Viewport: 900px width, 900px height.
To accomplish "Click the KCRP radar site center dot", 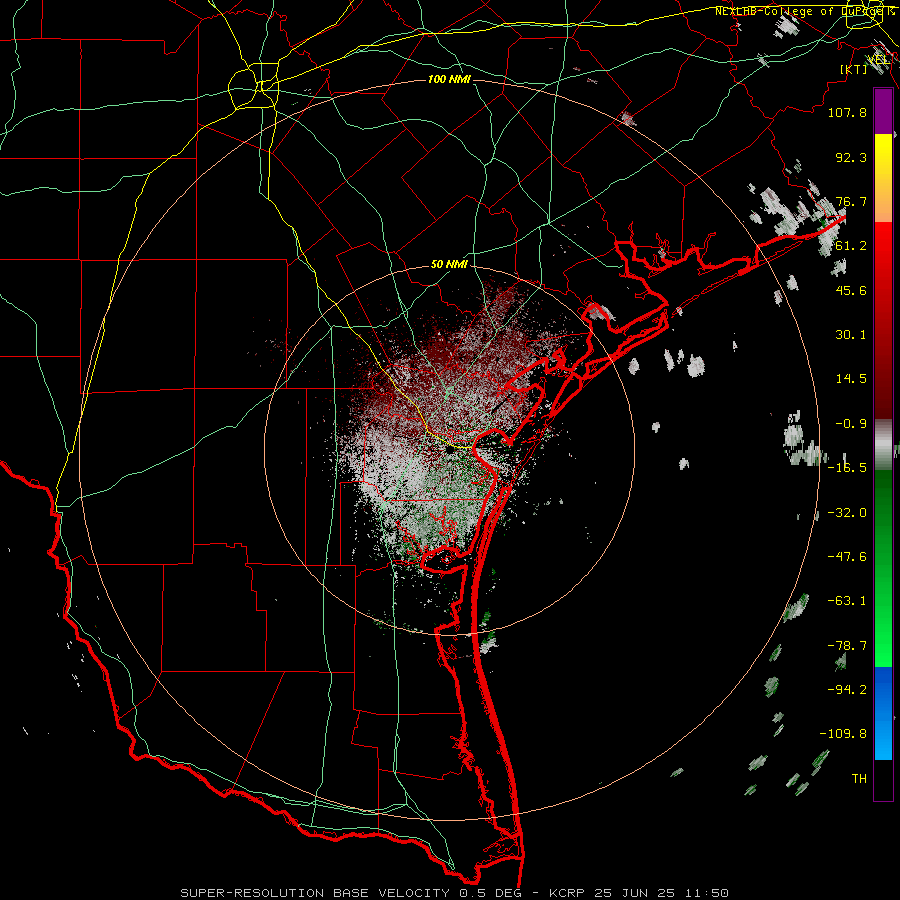I will [x=449, y=450].
